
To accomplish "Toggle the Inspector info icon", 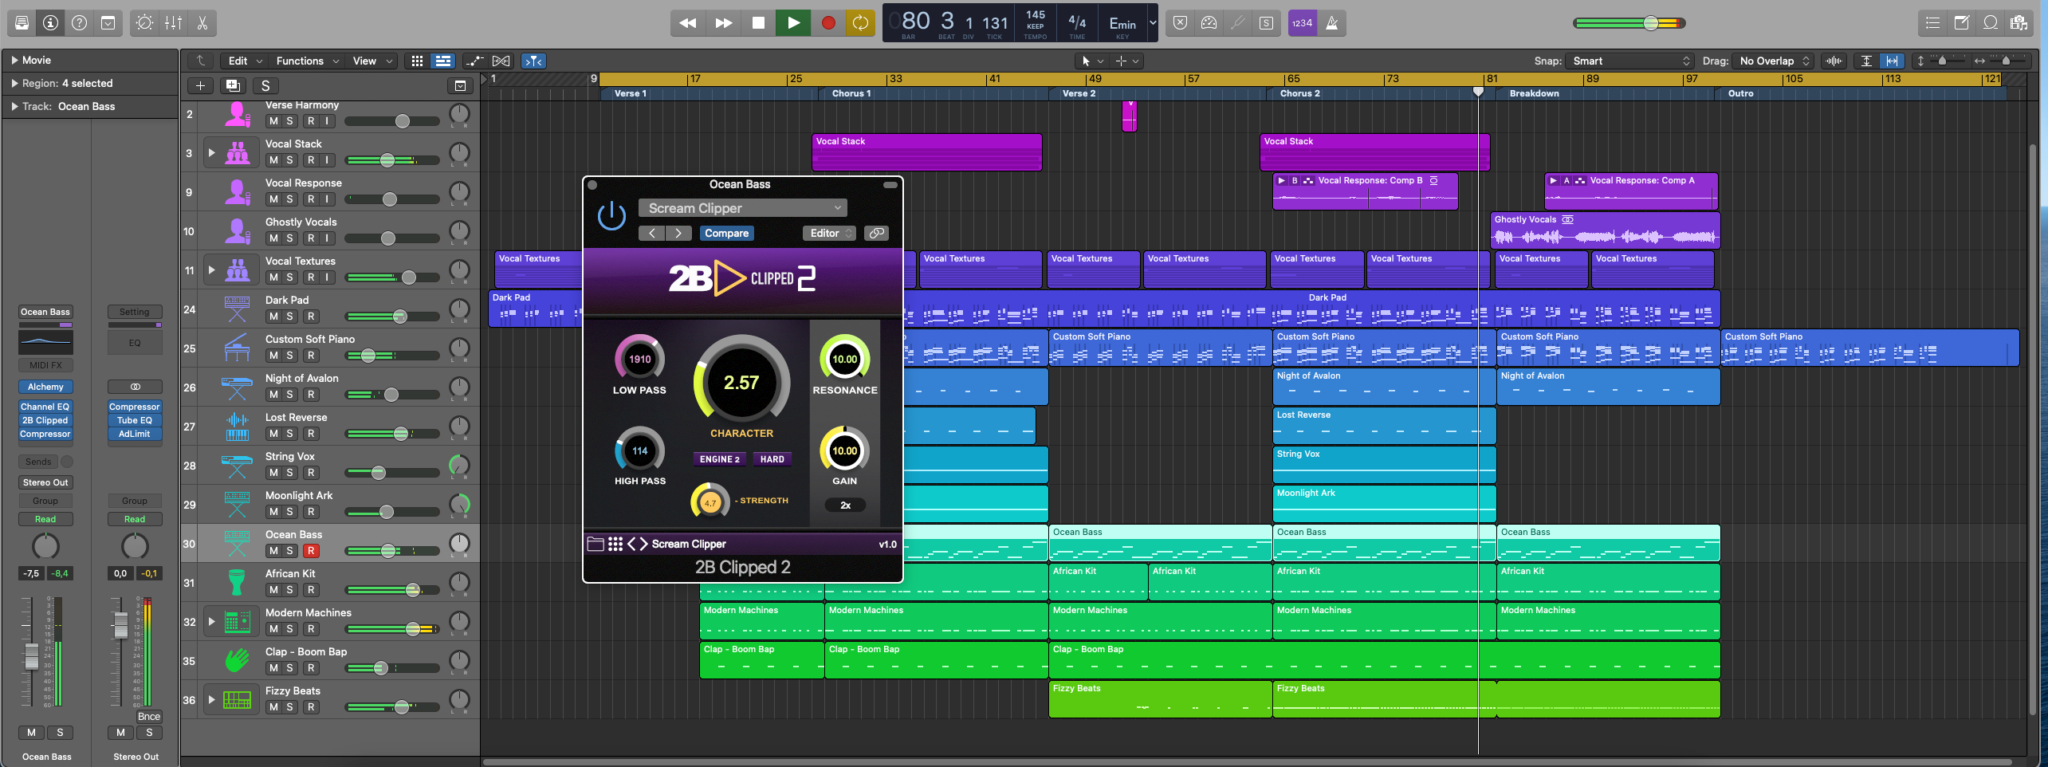I will point(50,23).
